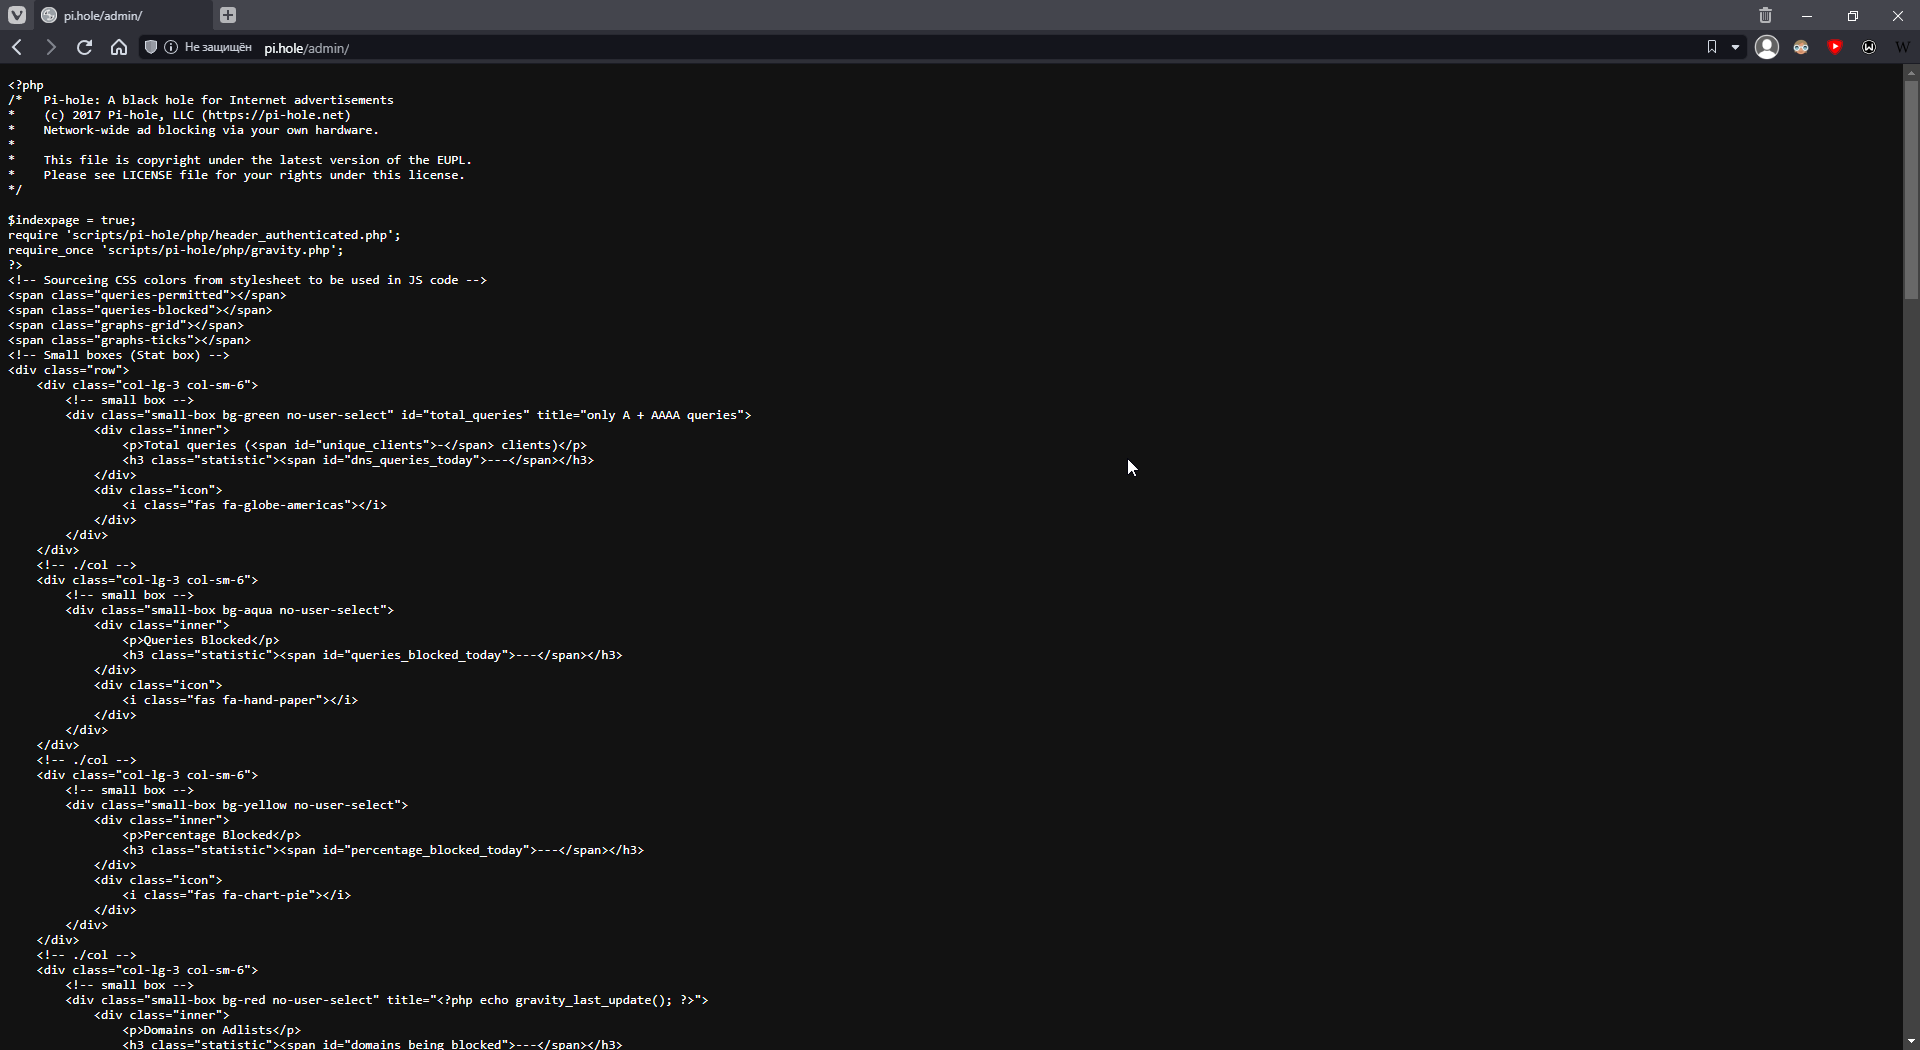Go forward to the next page
Image resolution: width=1920 pixels, height=1050 pixels.
[x=51, y=47]
